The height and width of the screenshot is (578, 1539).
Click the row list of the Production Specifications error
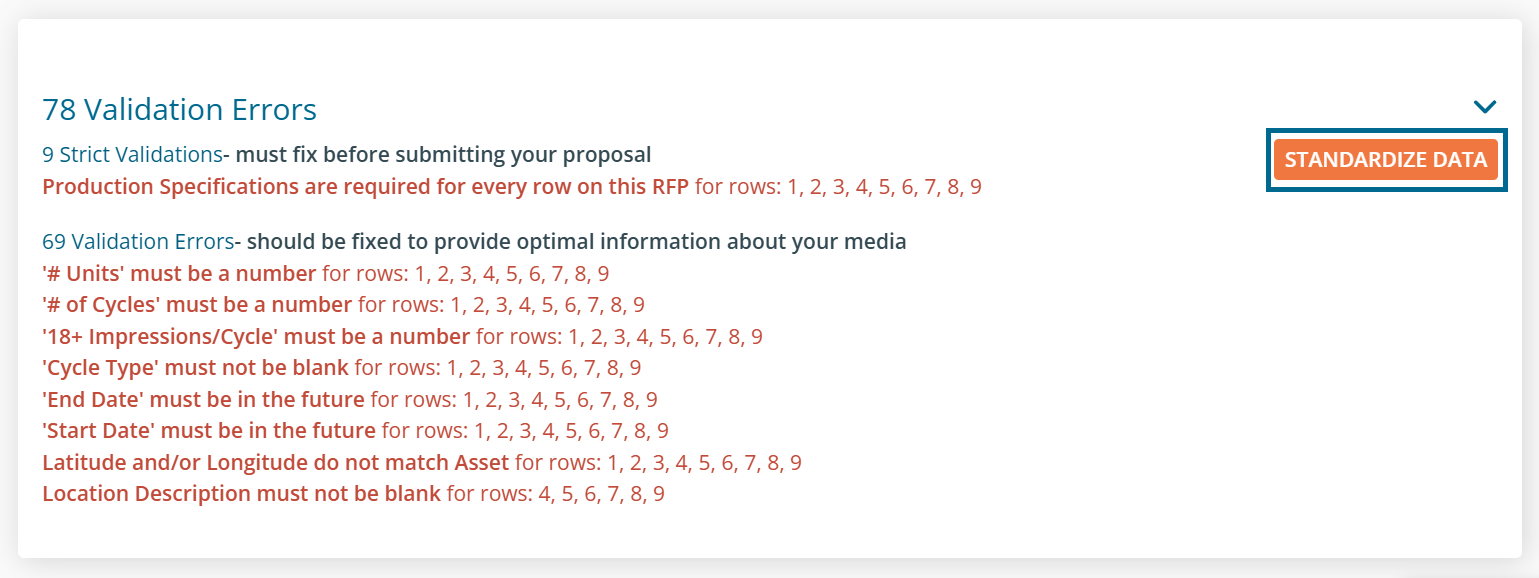click(x=838, y=187)
